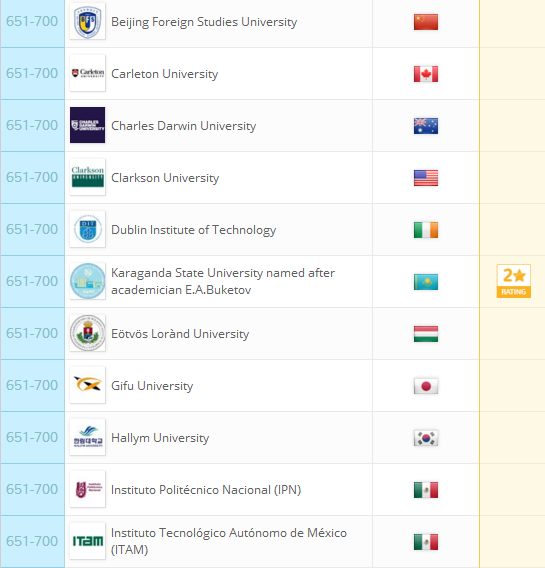Click the Ireland flag icon
545x568 pixels.
[426, 230]
